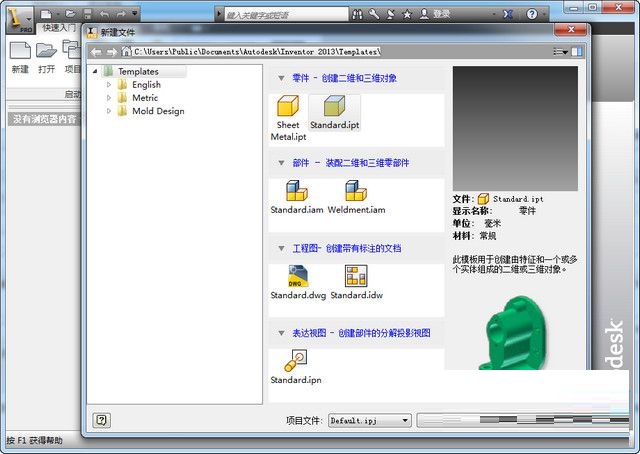The width and height of the screenshot is (640, 454).
Task: Open the help dropdown arrow in title bar
Action: 544,15
